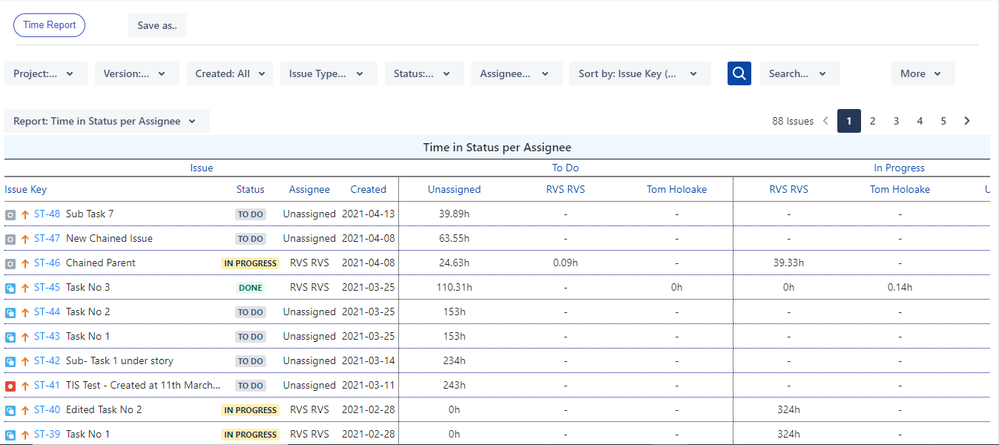This screenshot has width=999, height=445.
Task: Open the ST-47 issue link
Action: 47,239
